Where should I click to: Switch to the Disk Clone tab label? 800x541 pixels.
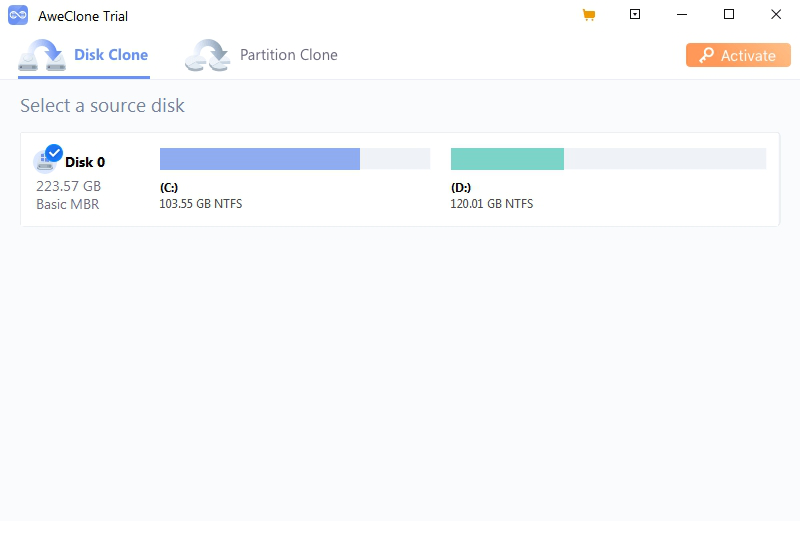click(x=111, y=55)
